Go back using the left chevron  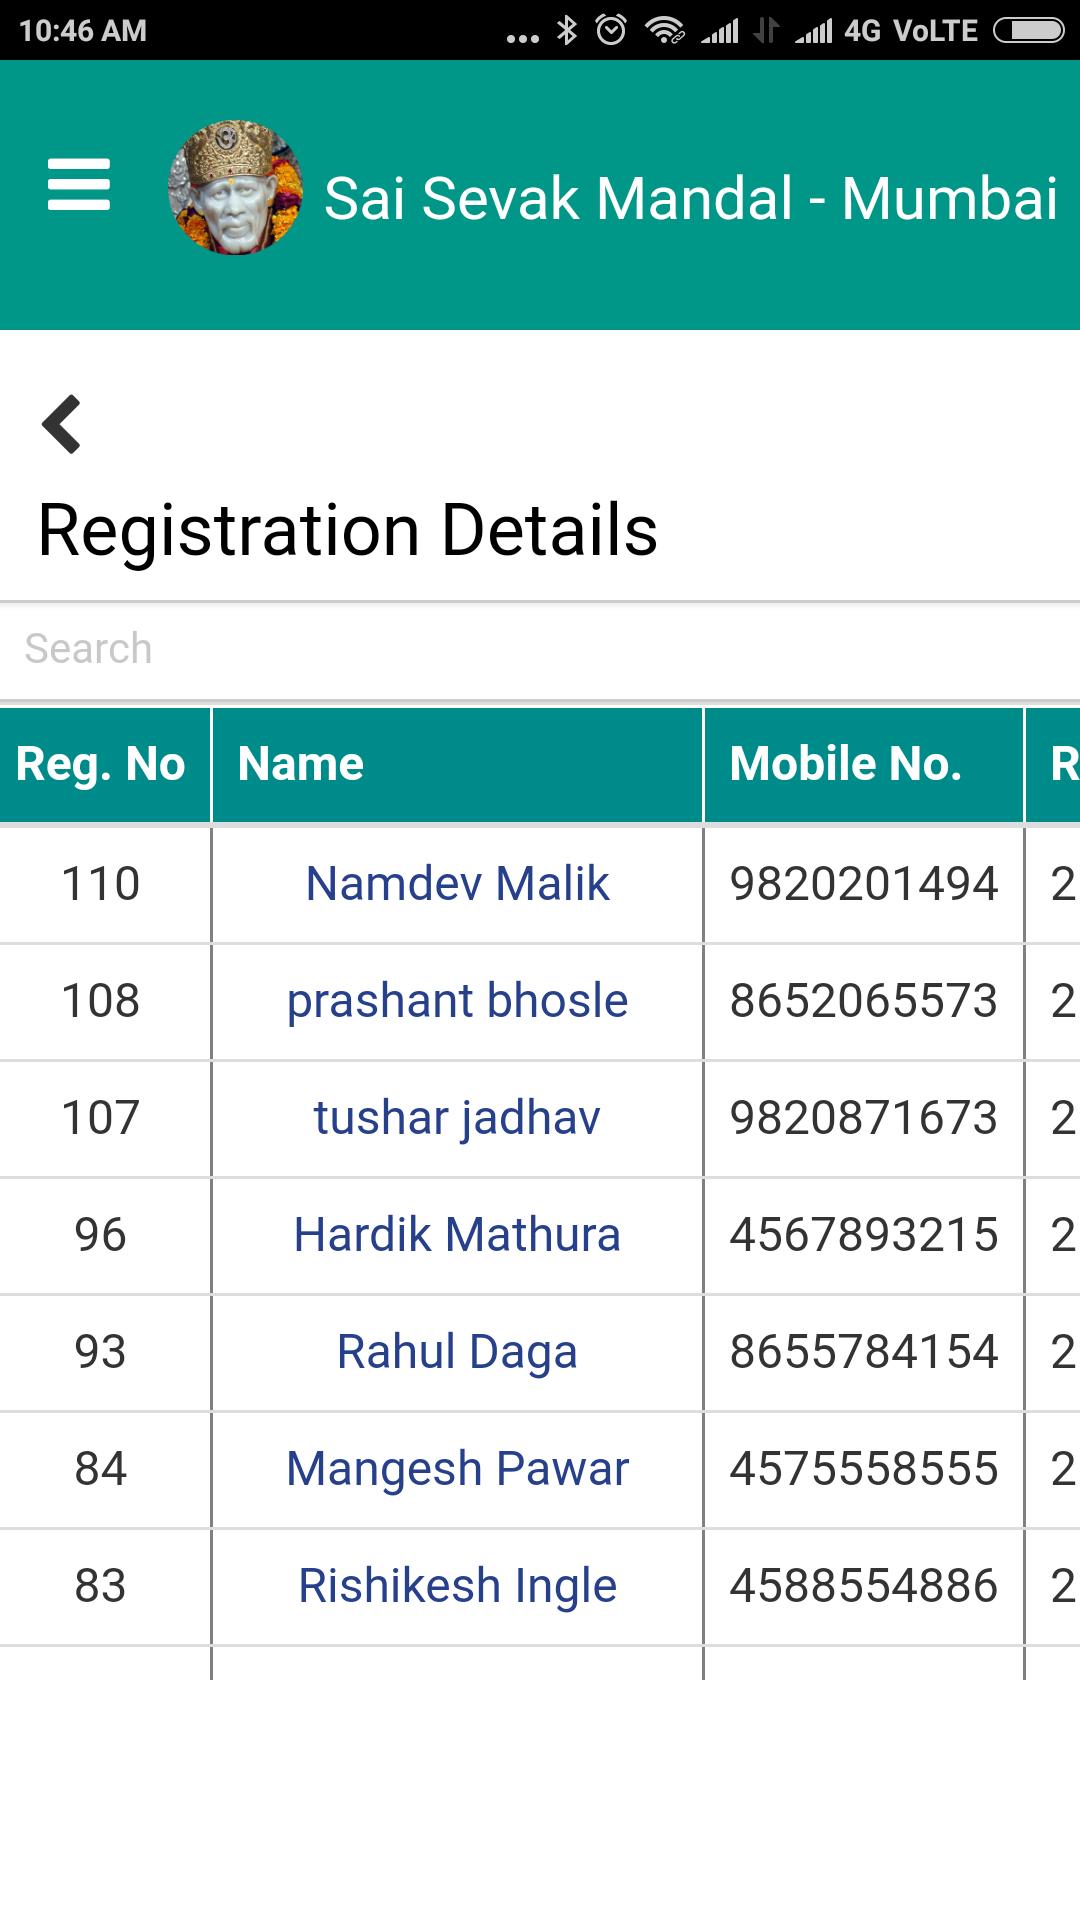[x=62, y=424]
